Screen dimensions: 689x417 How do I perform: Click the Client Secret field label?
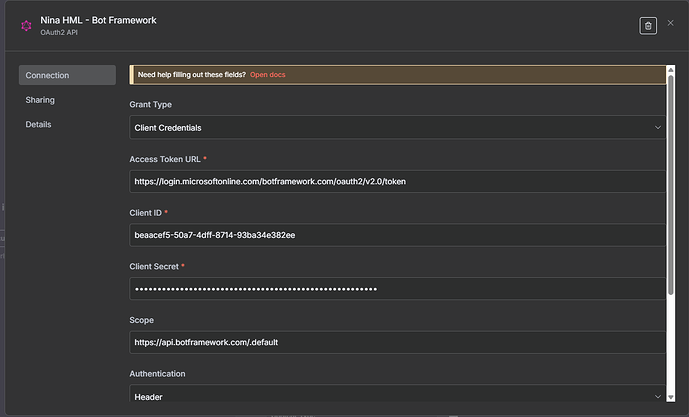[x=157, y=267]
